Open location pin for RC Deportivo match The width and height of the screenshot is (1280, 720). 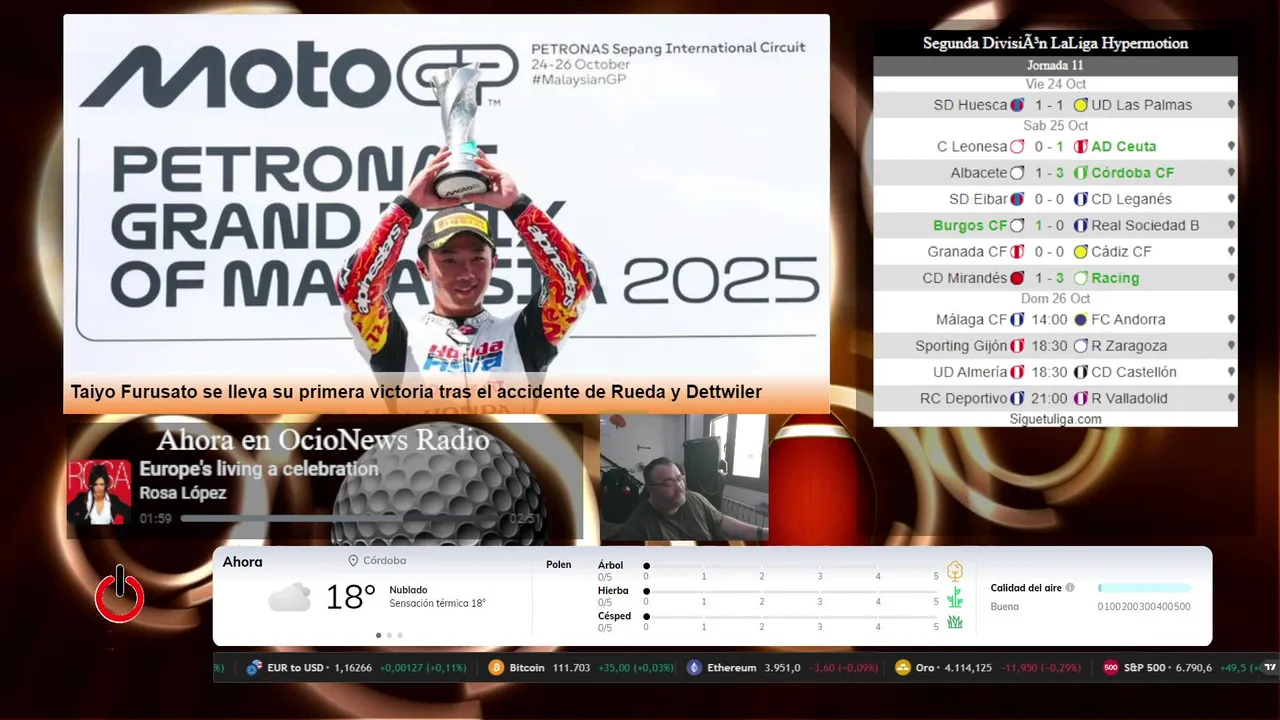(1231, 398)
